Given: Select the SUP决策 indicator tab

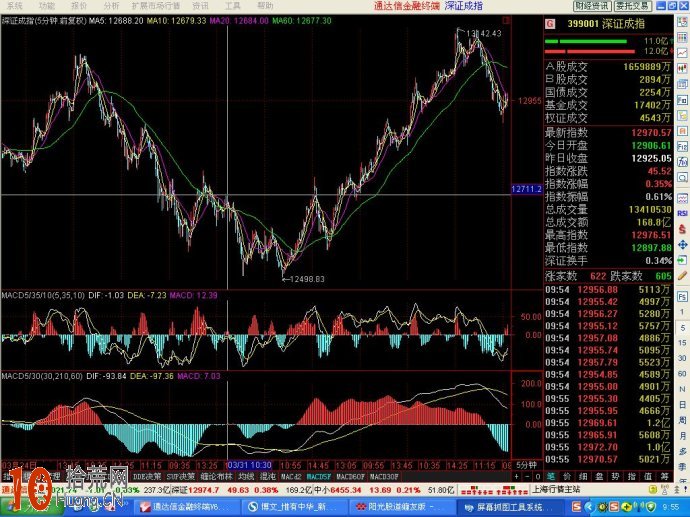Looking at the screenshot, I should tap(181, 477).
